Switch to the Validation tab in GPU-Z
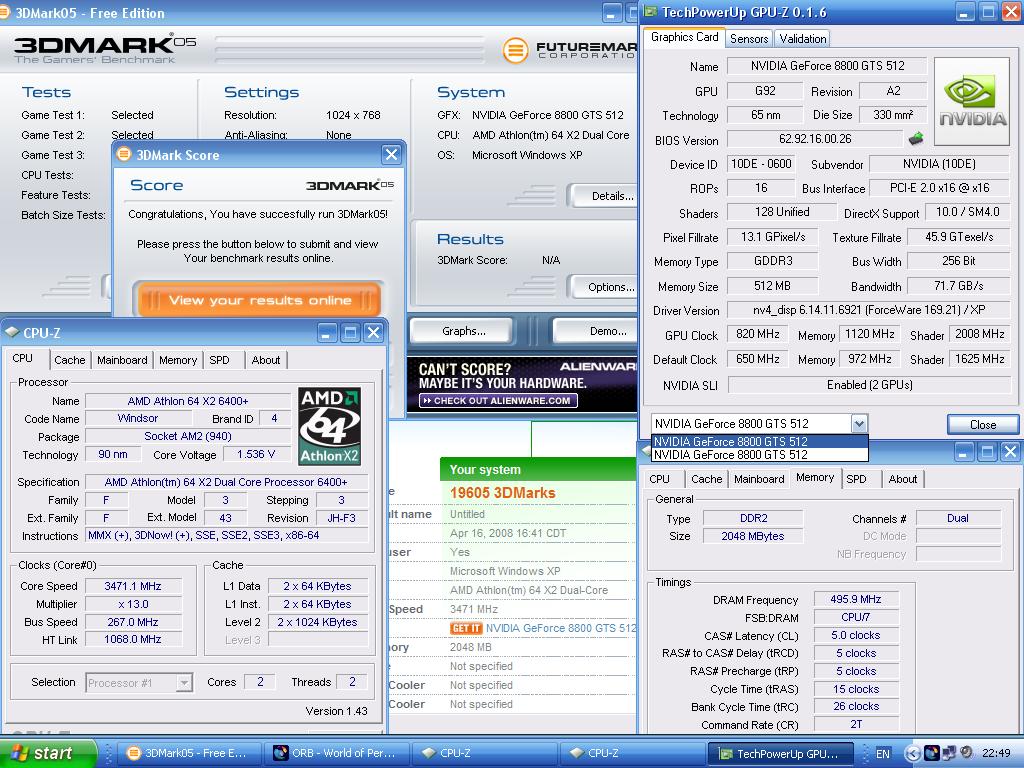Viewport: 1024px width, 768px height. 803,39
